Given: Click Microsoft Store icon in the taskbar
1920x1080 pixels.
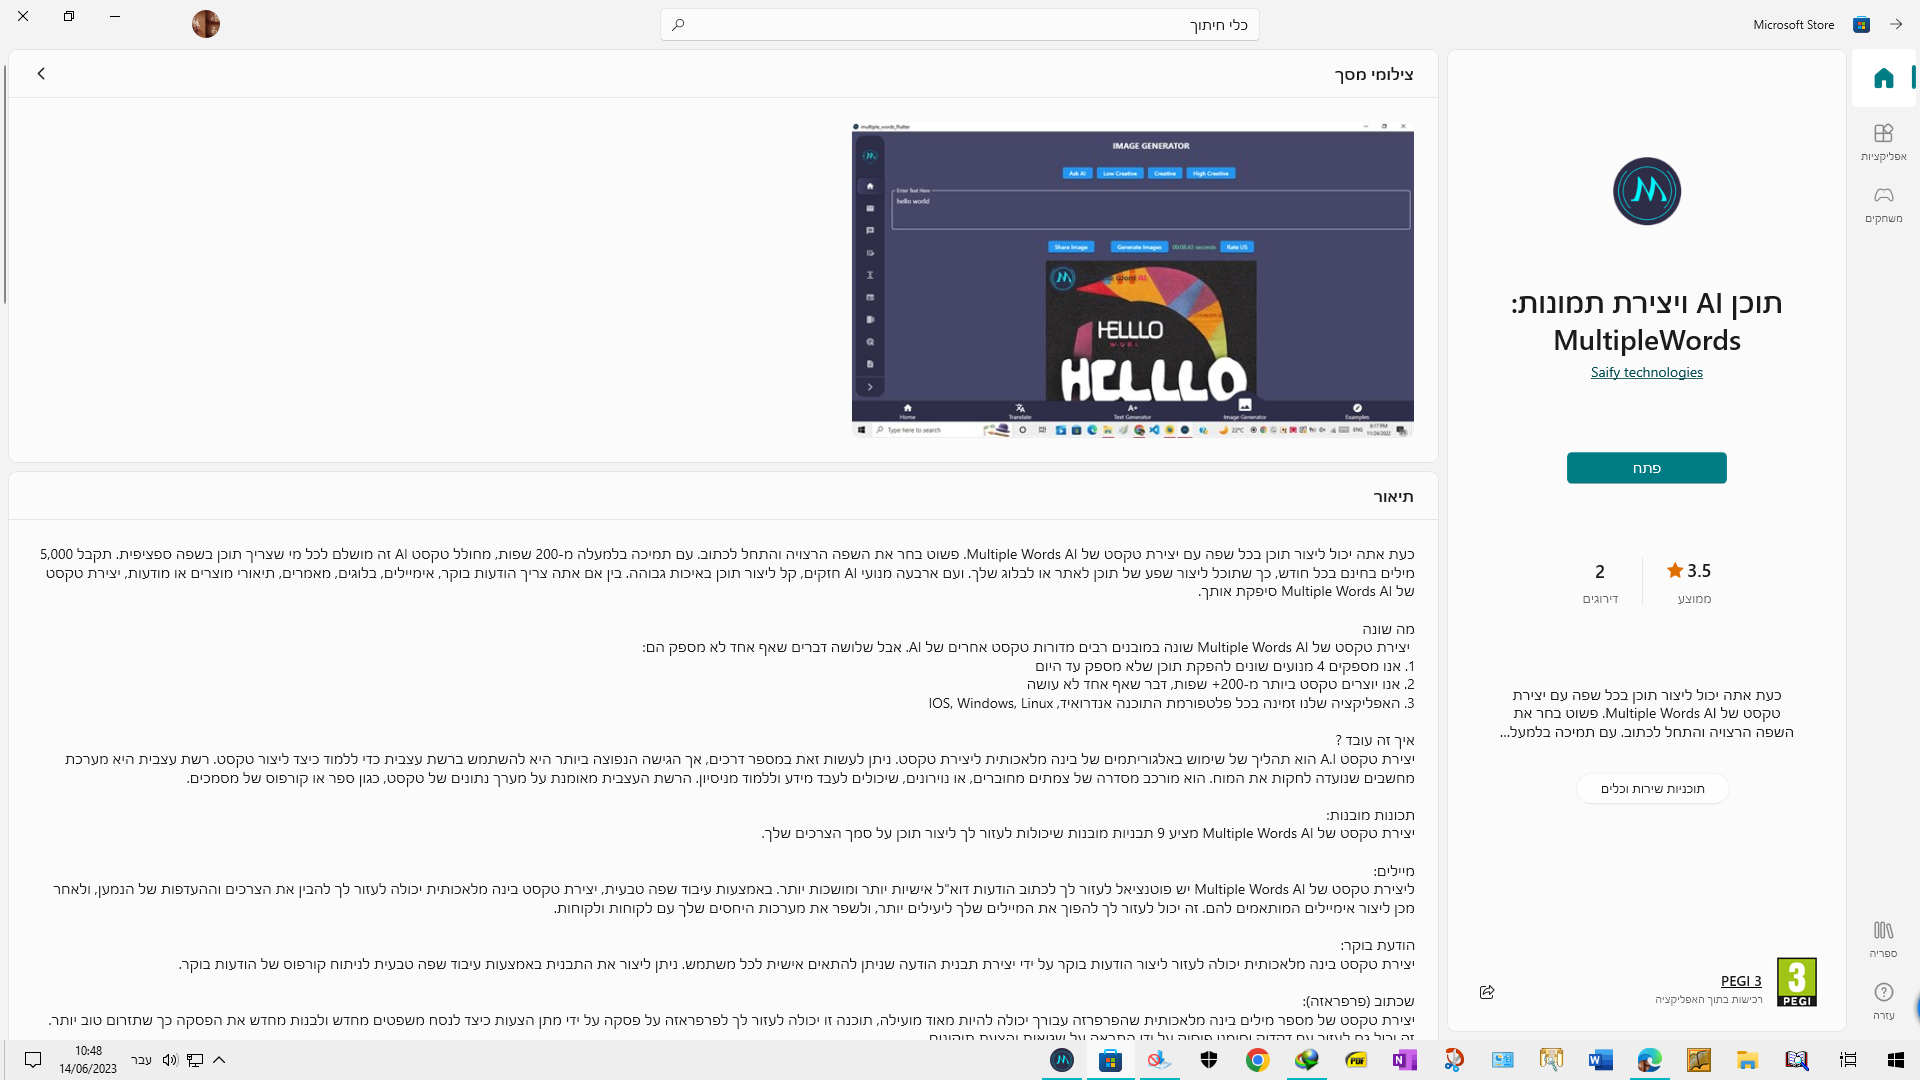Looking at the screenshot, I should [x=1110, y=1060].
